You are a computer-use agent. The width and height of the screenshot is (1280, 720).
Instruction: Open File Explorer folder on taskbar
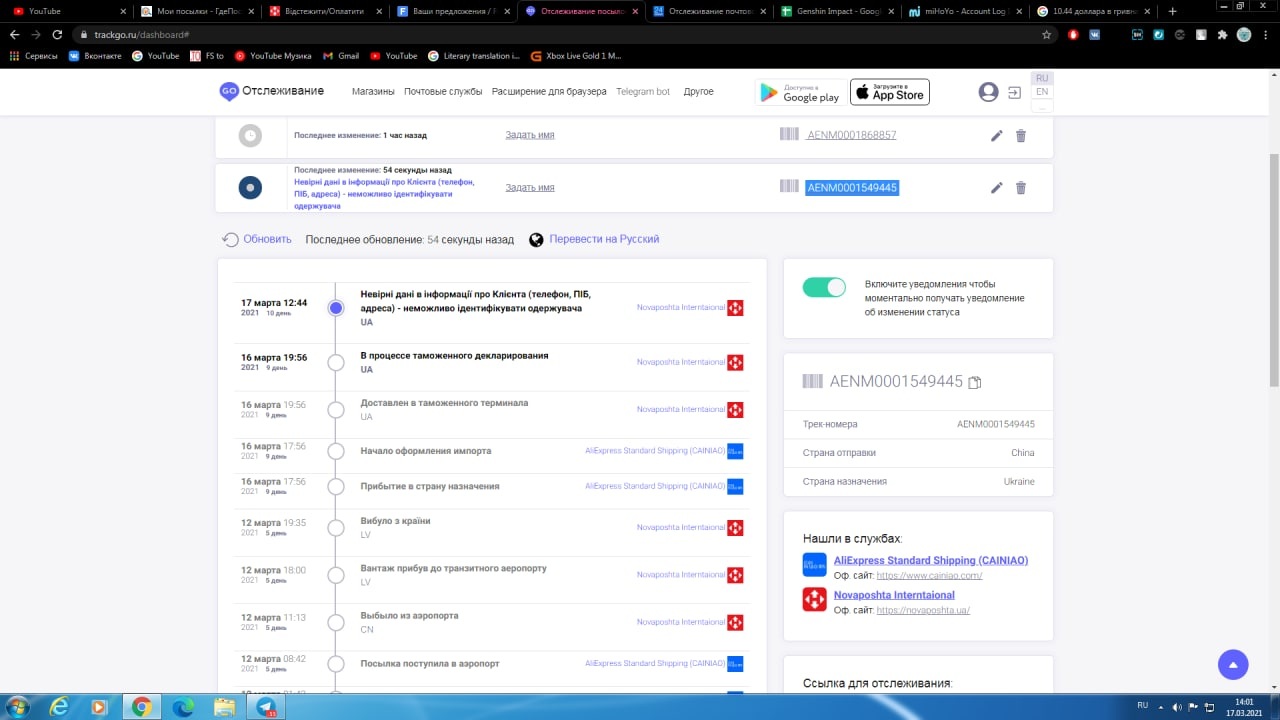(225, 706)
